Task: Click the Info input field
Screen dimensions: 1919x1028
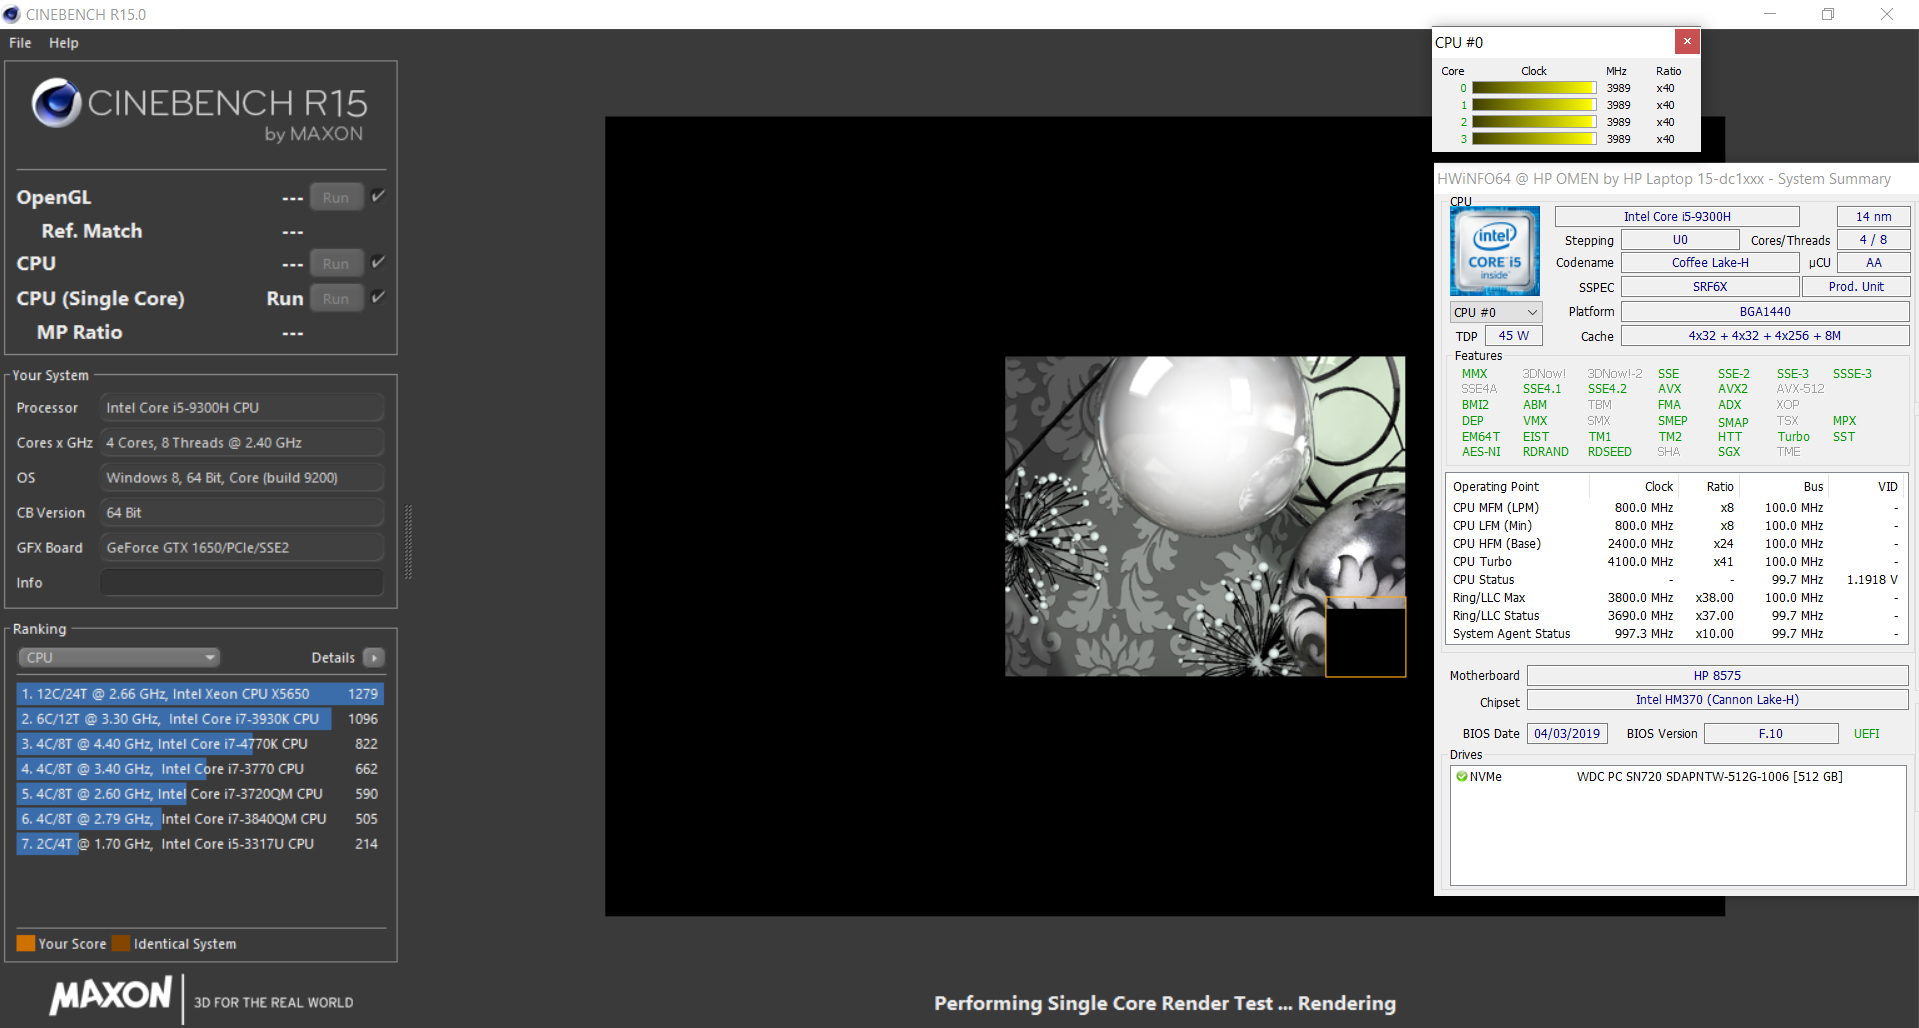Action: (242, 583)
